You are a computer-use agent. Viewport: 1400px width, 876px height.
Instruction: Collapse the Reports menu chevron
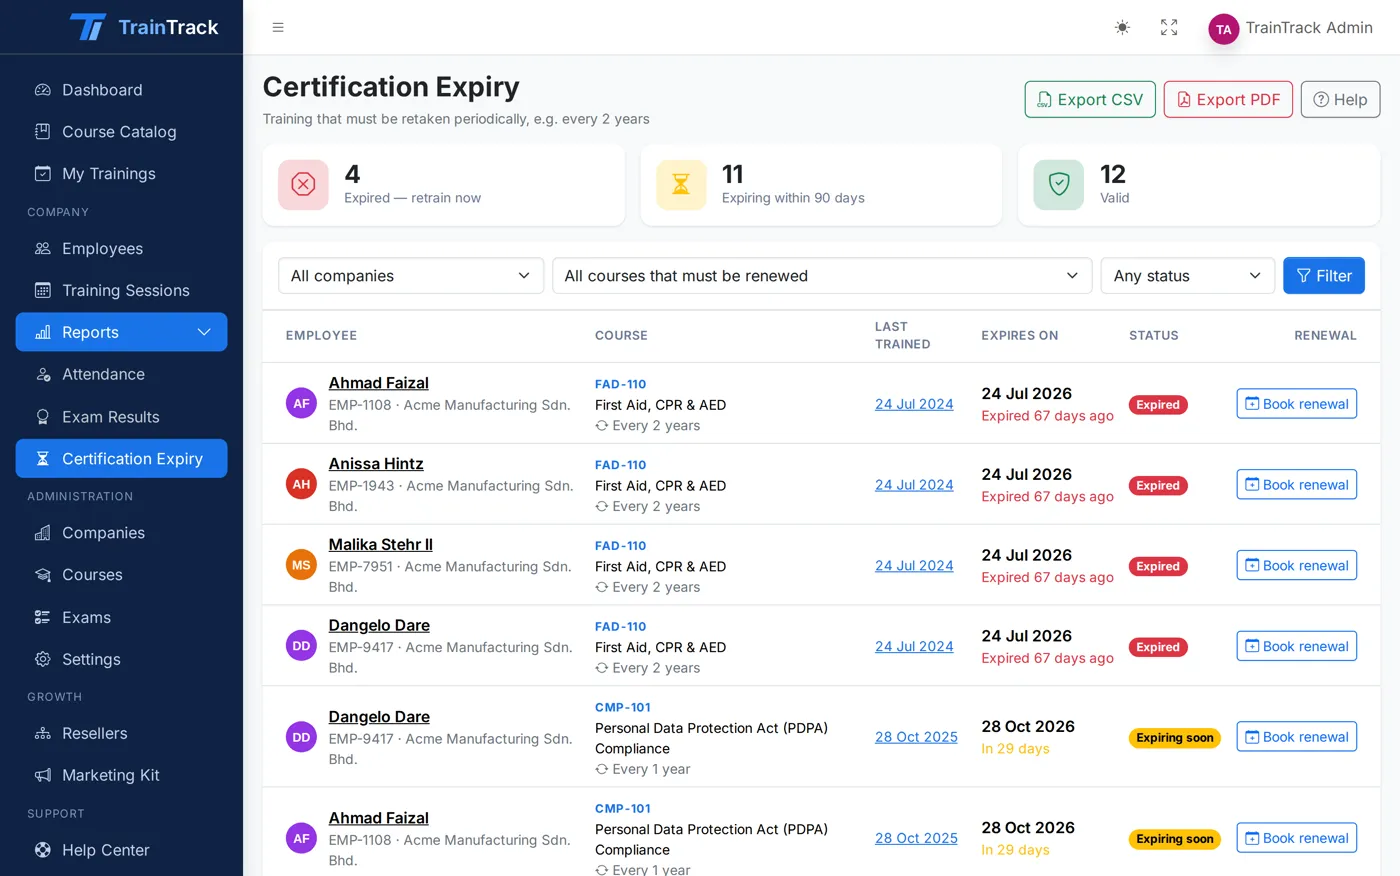(x=204, y=332)
